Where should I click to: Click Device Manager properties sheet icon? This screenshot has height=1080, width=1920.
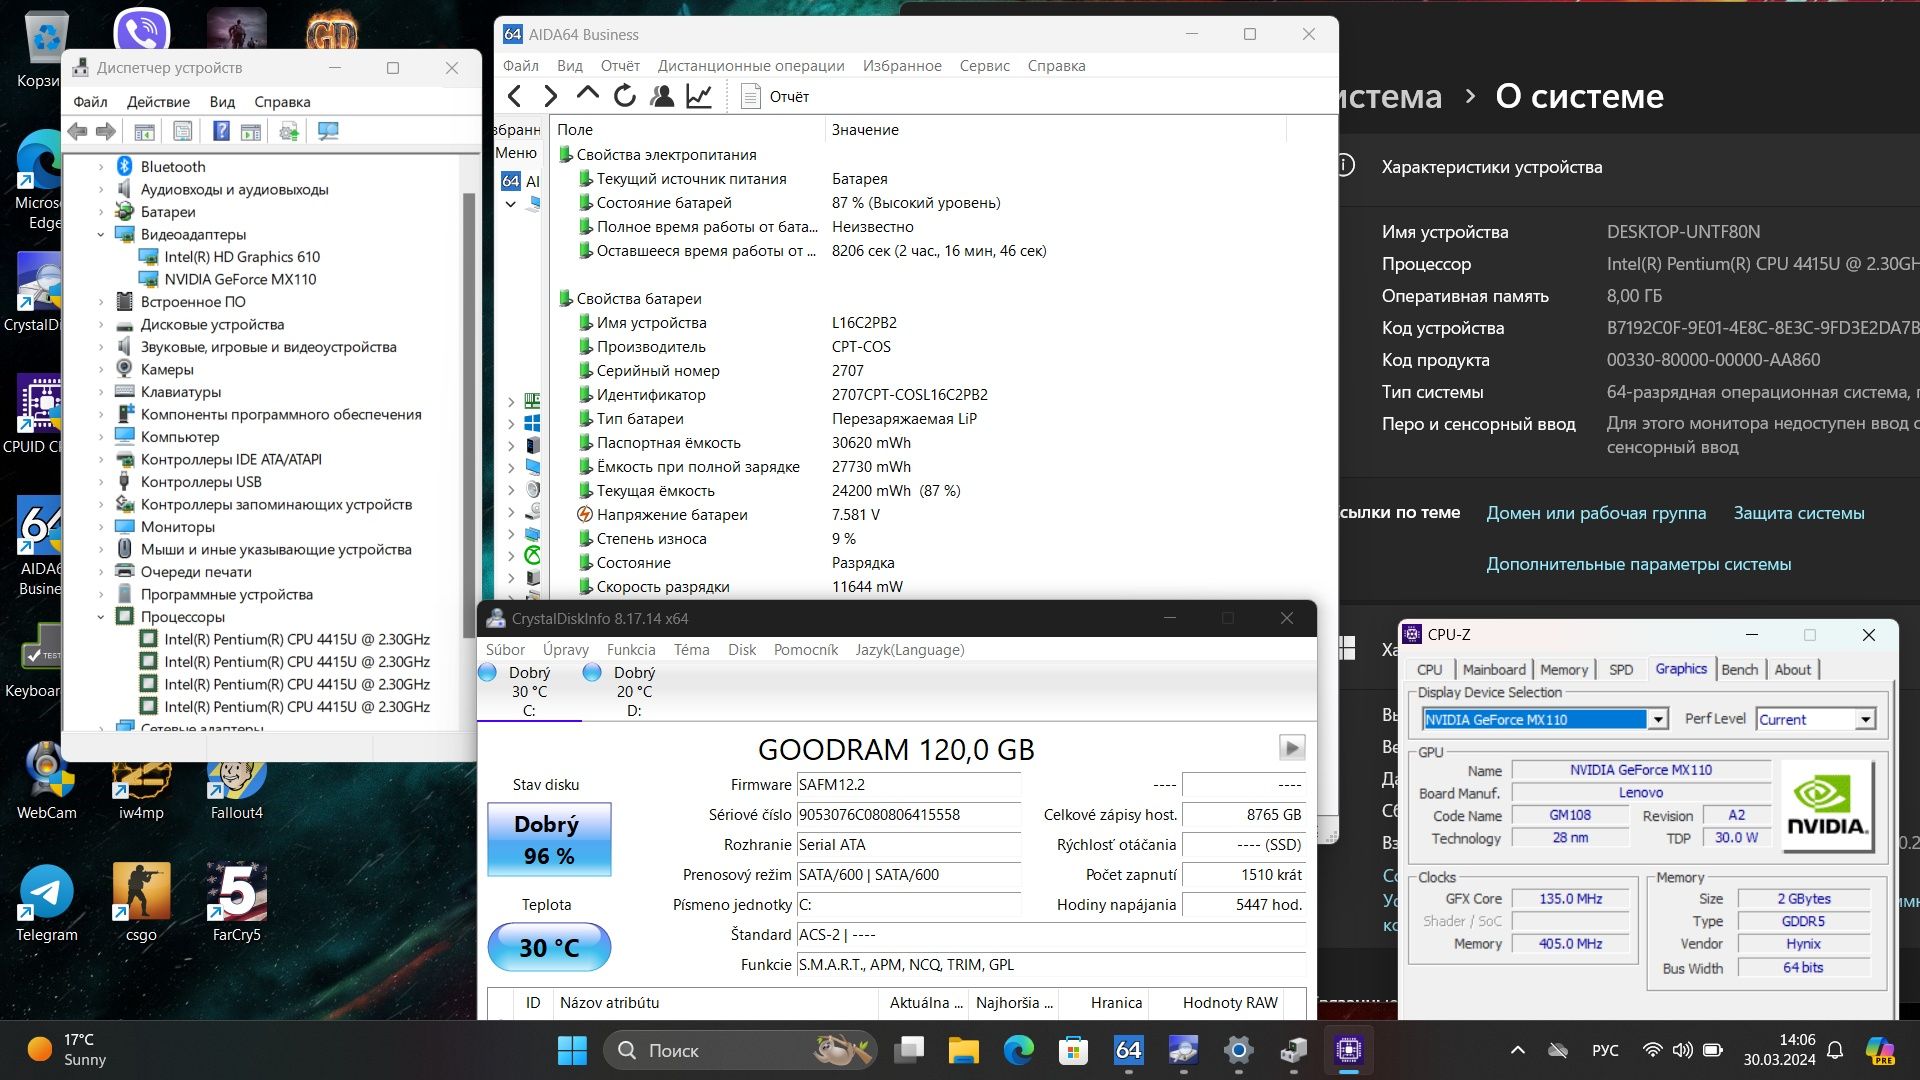[182, 131]
